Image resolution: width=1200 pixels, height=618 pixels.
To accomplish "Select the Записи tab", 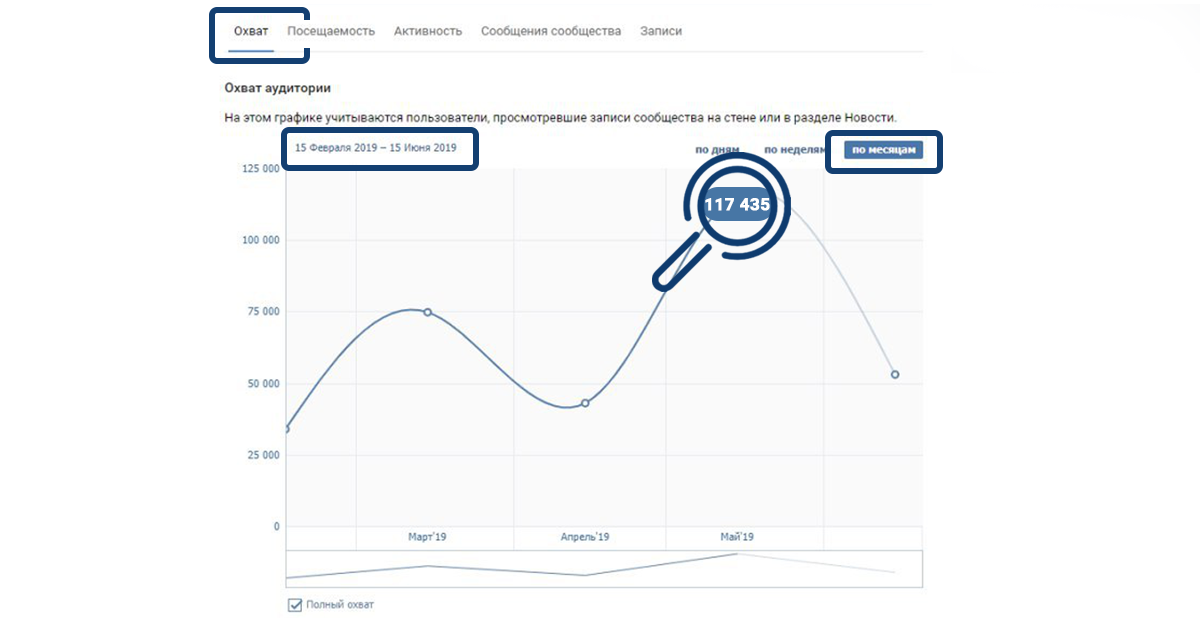I will tap(661, 31).
